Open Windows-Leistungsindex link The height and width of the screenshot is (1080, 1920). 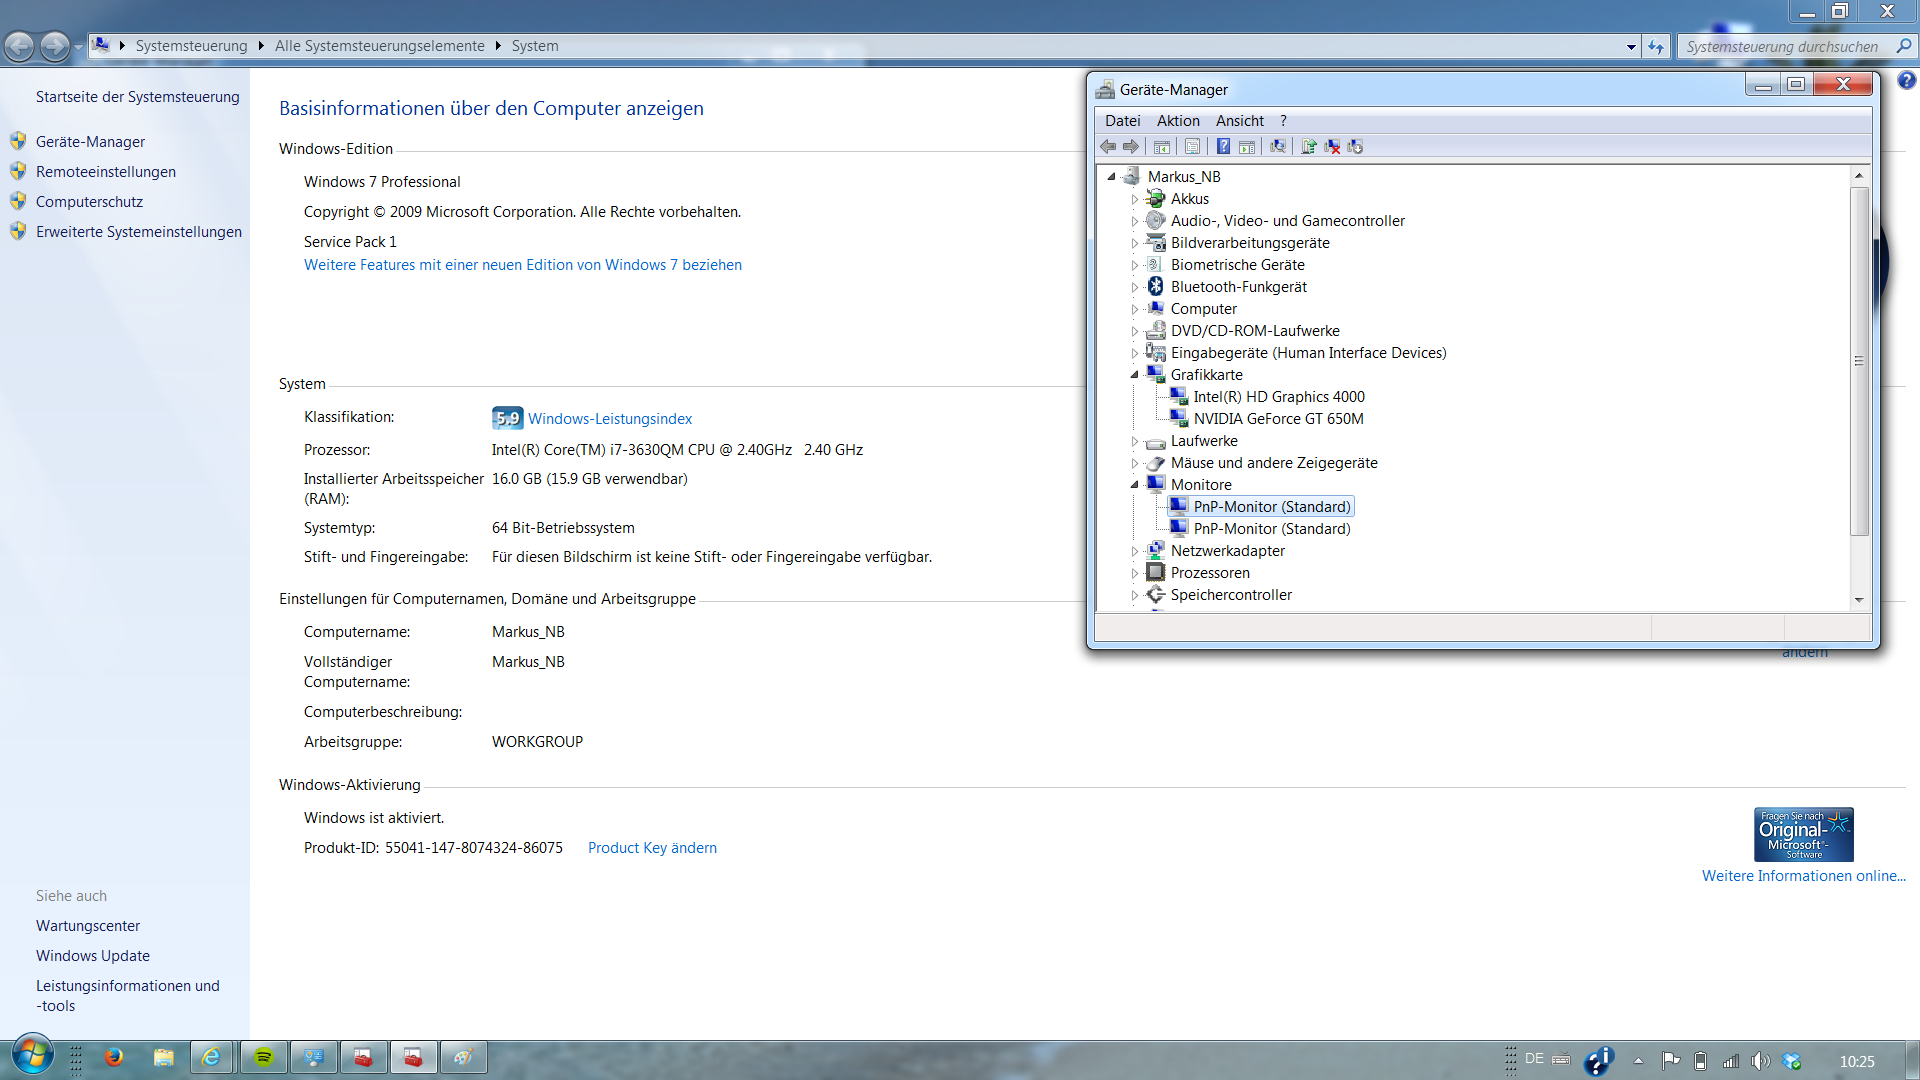click(x=609, y=419)
